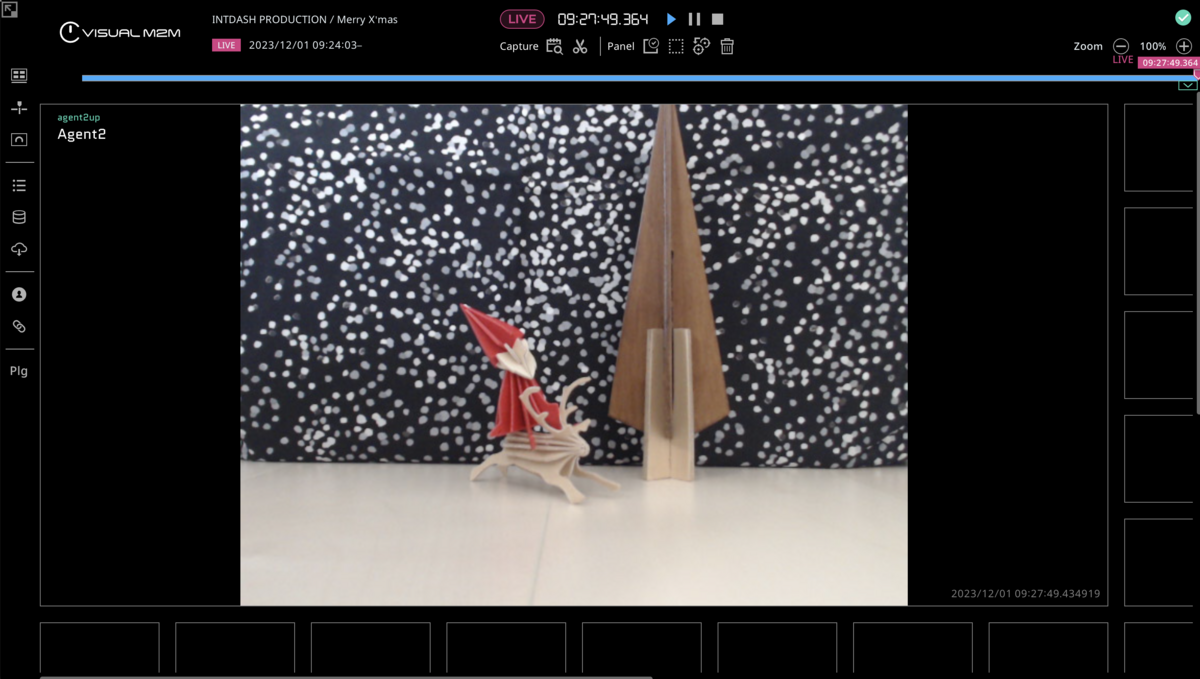Open the node connection icon in the sidebar
This screenshot has height=679, width=1200.
pyautogui.click(x=19, y=107)
